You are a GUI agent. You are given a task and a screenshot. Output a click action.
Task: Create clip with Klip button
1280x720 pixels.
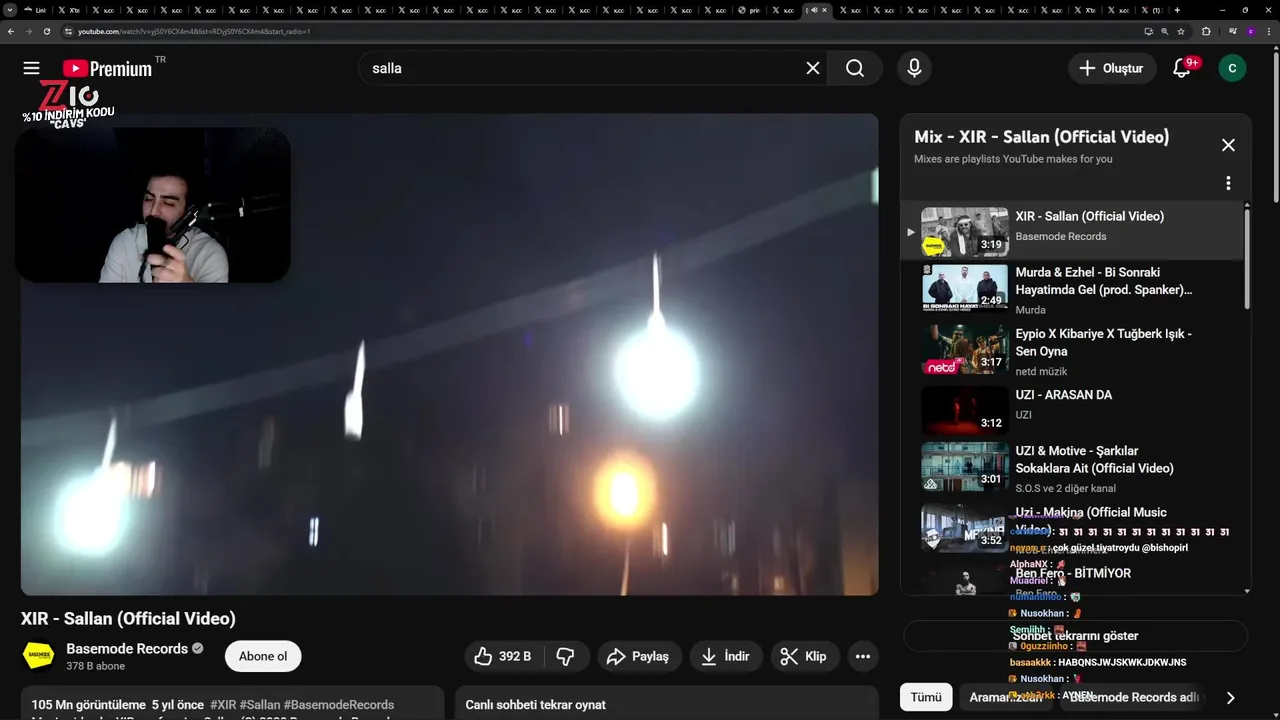[x=803, y=656]
